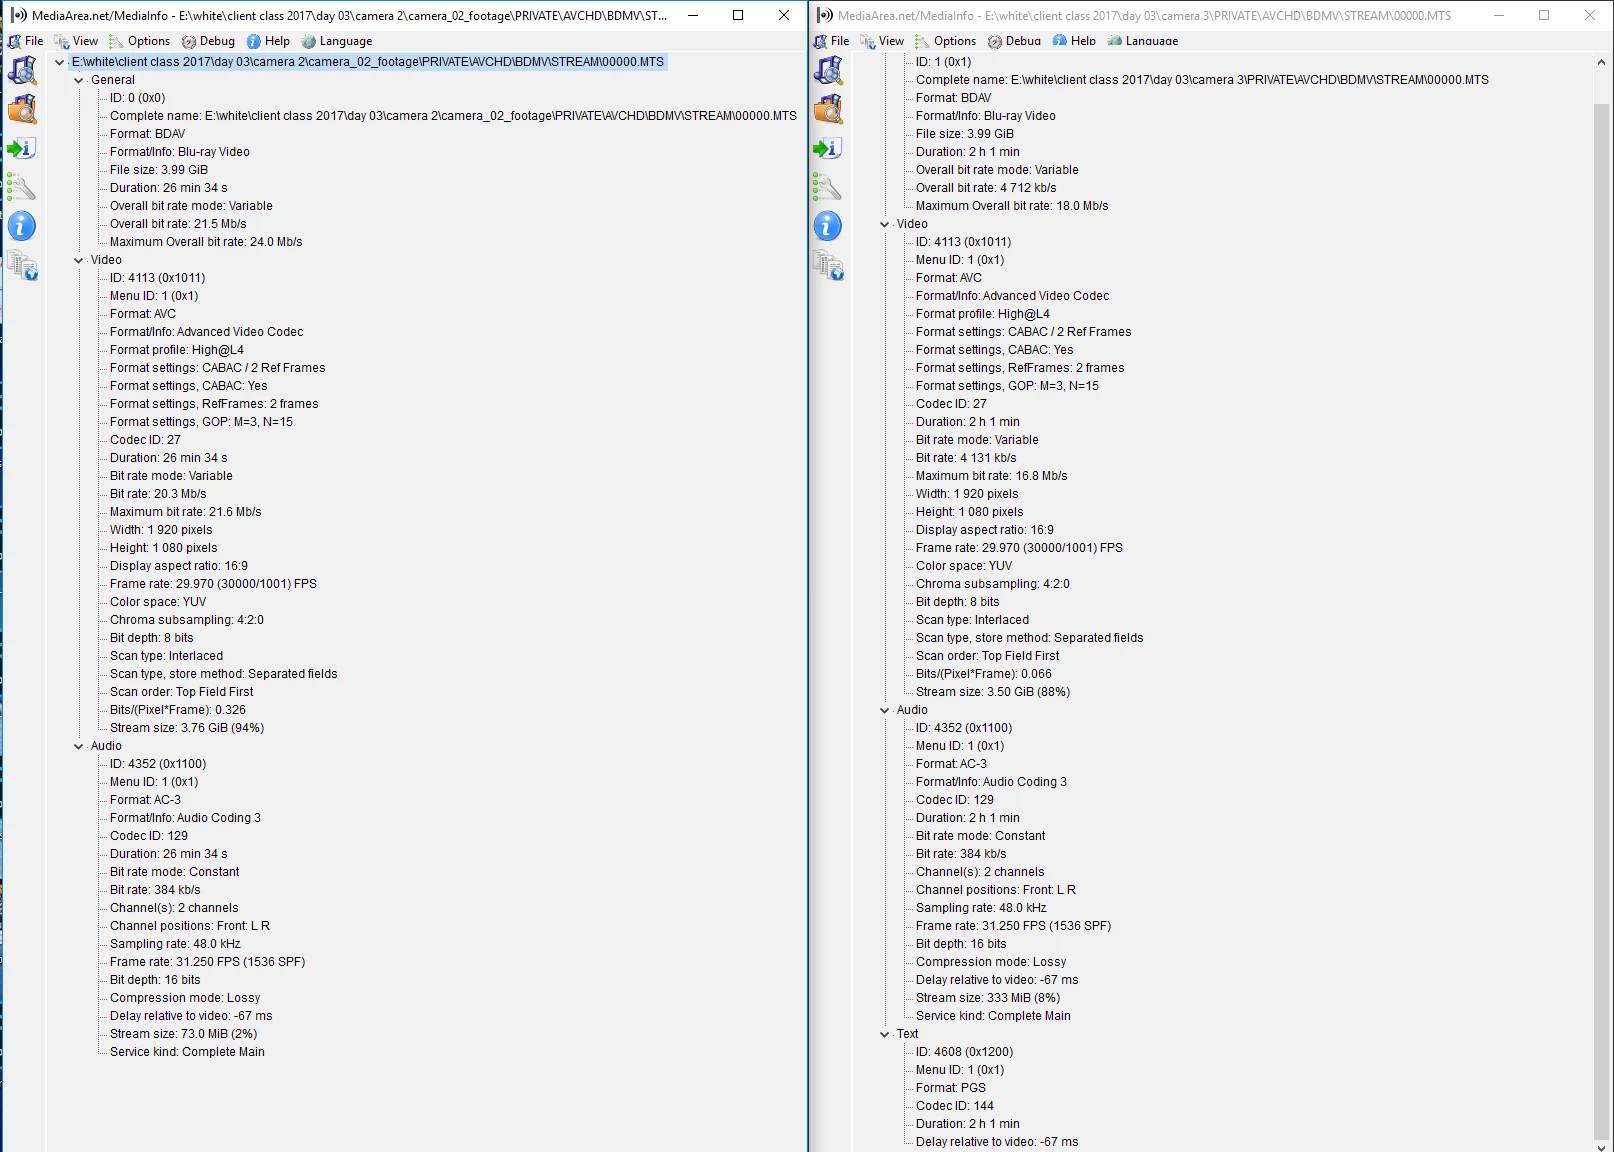The width and height of the screenshot is (1614, 1152).
Task: Select 'Stream size: 3.76 GiB (94%)' row
Action: click(x=187, y=728)
